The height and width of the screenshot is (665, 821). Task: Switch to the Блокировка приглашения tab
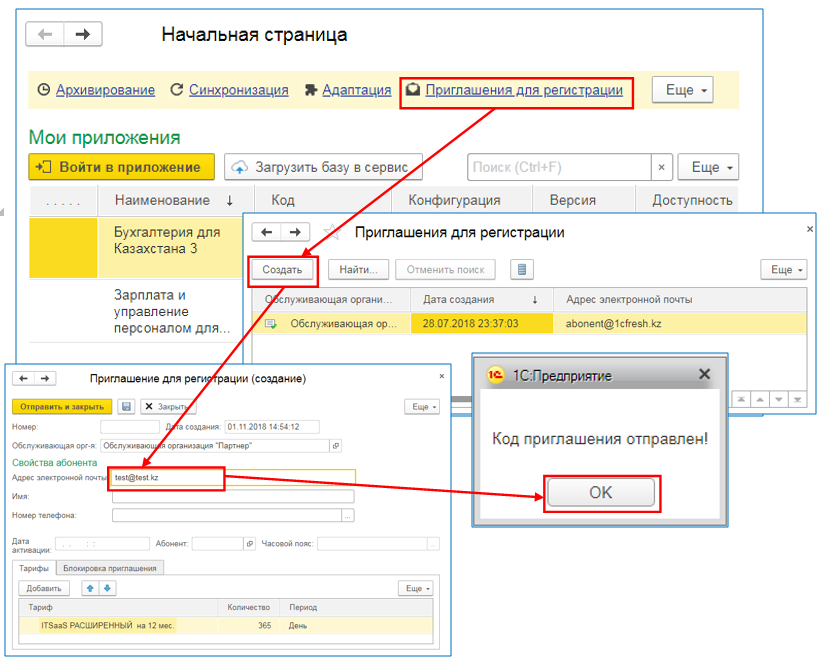[110, 568]
